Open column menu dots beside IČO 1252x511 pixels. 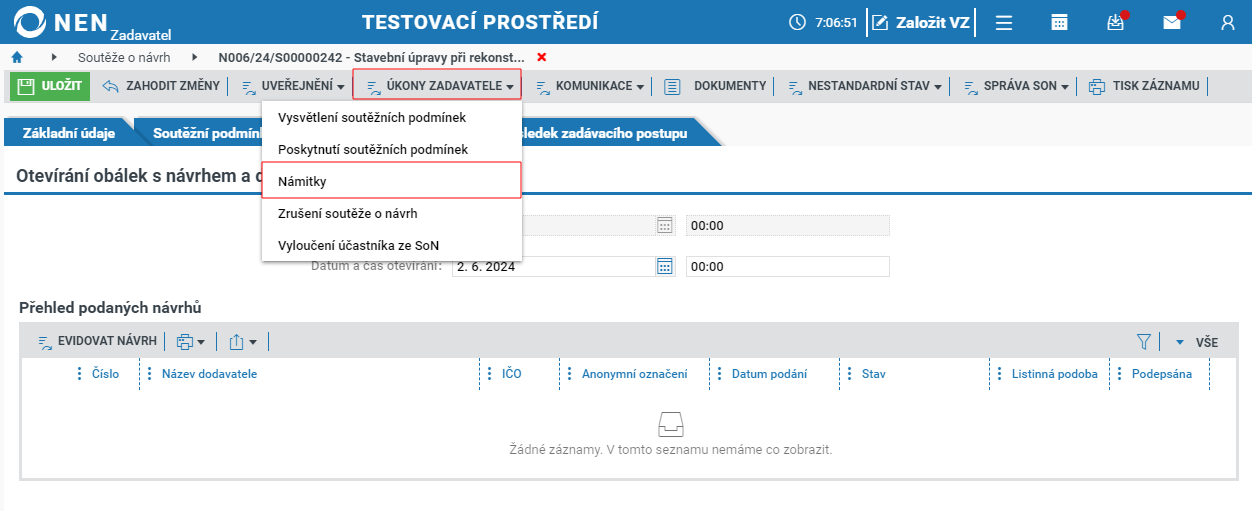[489, 374]
